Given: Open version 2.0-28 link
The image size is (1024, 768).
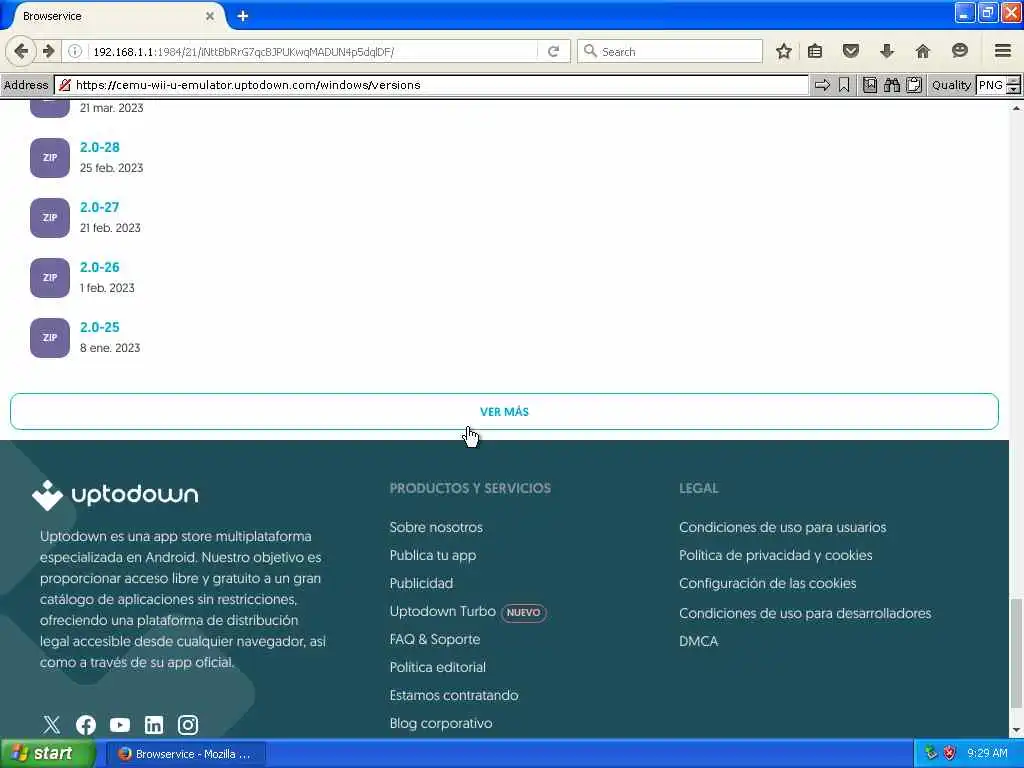Looking at the screenshot, I should pyautogui.click(x=99, y=148).
